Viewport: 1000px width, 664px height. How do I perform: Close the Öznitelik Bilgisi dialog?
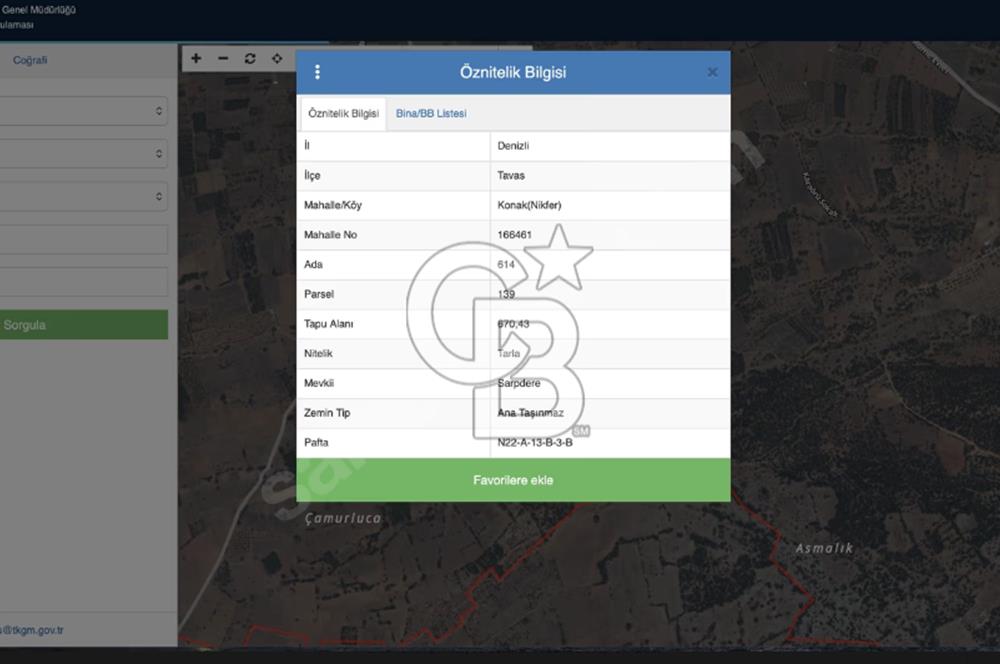click(x=712, y=72)
